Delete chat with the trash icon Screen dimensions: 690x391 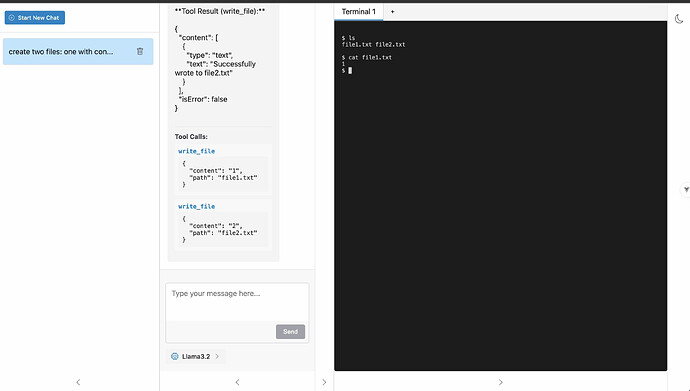point(140,51)
